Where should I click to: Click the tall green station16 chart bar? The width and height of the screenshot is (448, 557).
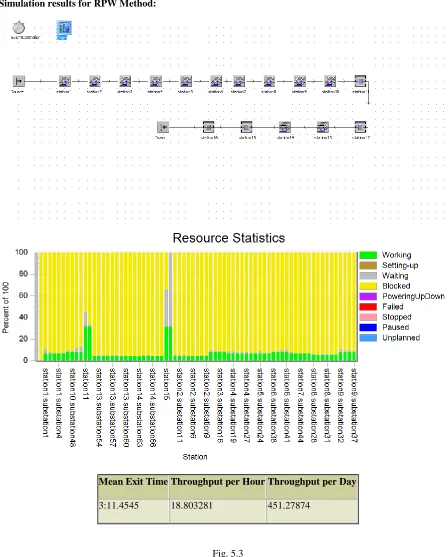click(x=166, y=343)
